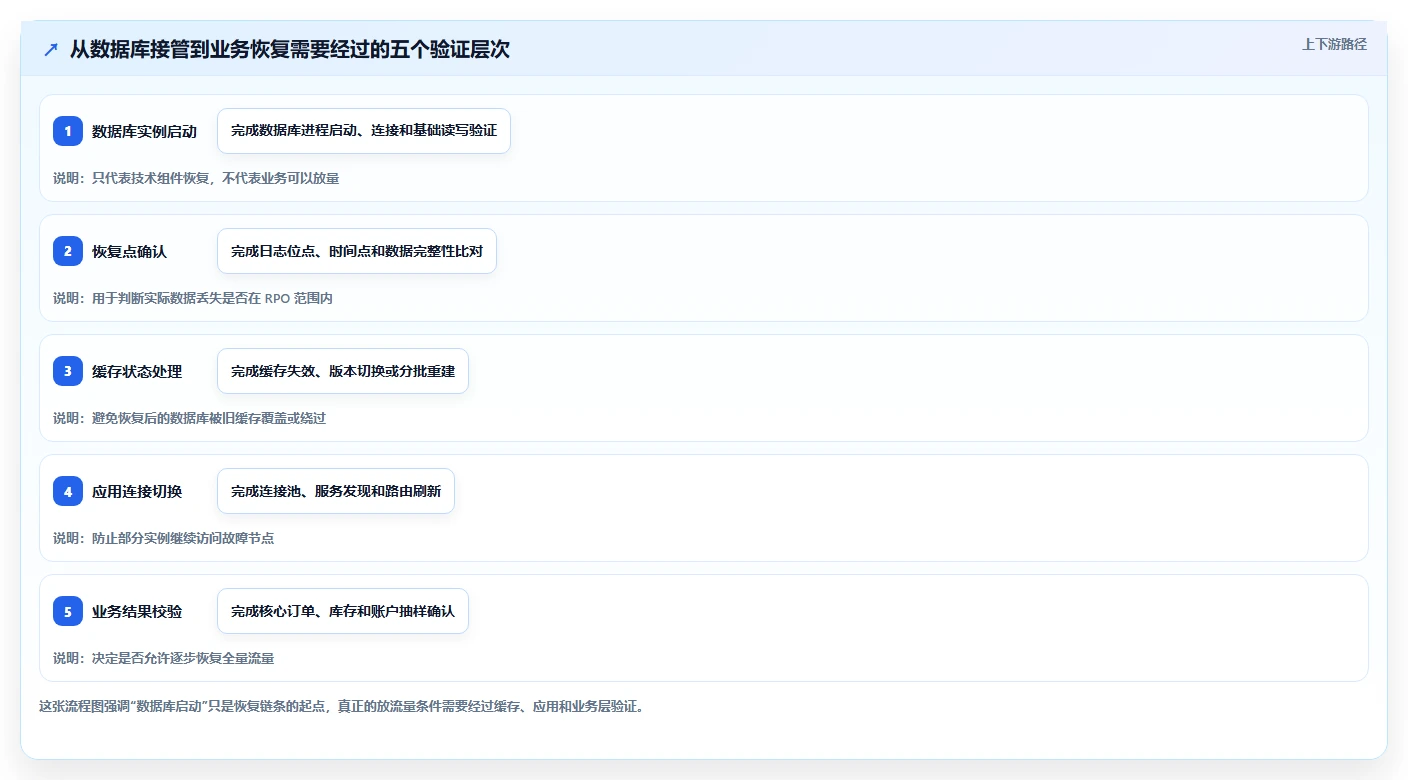Select the 完成缓存失效、版本切换或分批重建 box
This screenshot has width=1408, height=780.
click(343, 371)
